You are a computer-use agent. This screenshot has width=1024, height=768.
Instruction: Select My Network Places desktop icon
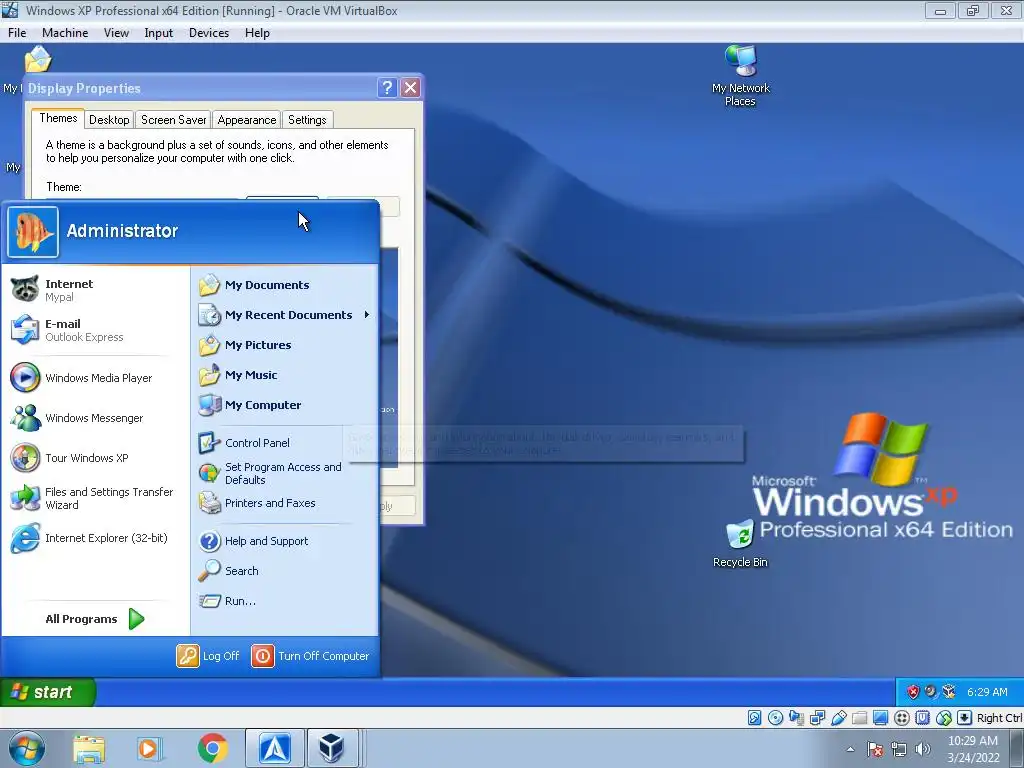(x=741, y=76)
